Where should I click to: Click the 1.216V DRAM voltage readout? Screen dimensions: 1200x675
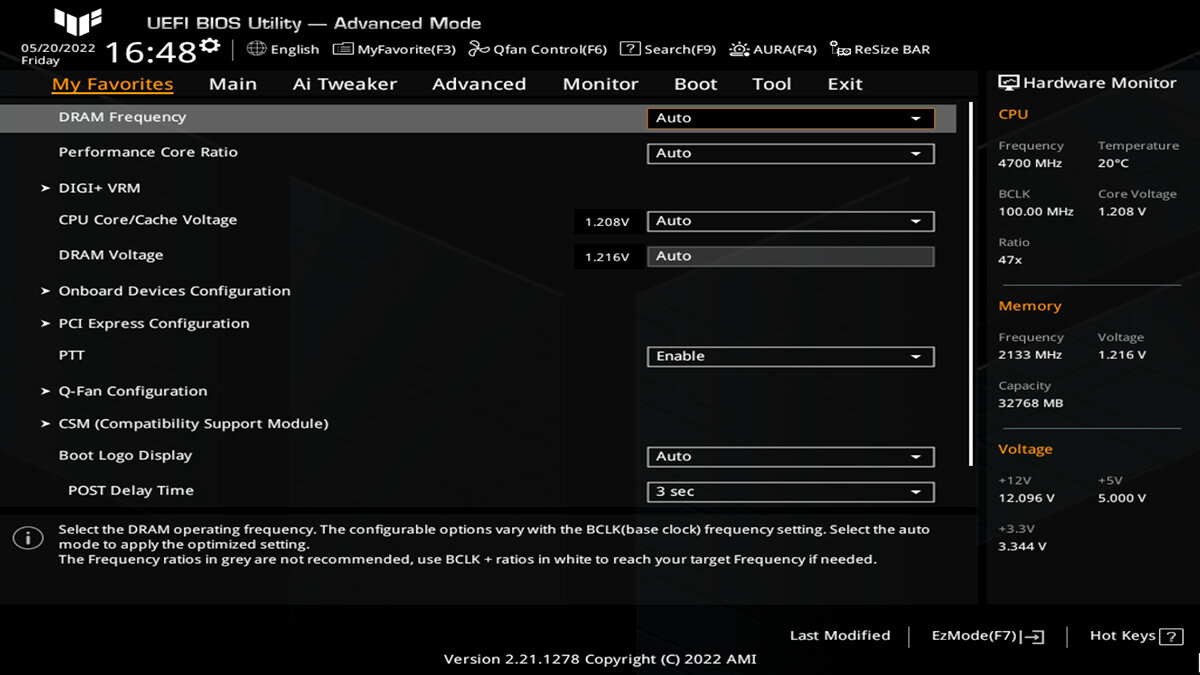(607, 257)
